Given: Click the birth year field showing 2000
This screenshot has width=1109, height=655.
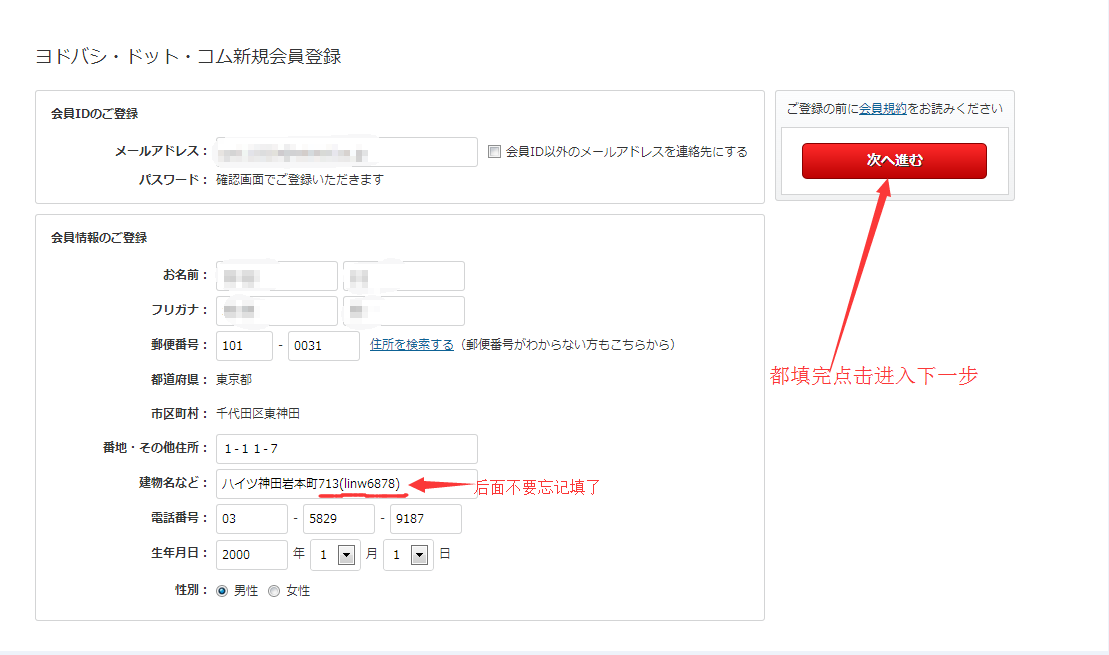Looking at the screenshot, I should [x=252, y=555].
